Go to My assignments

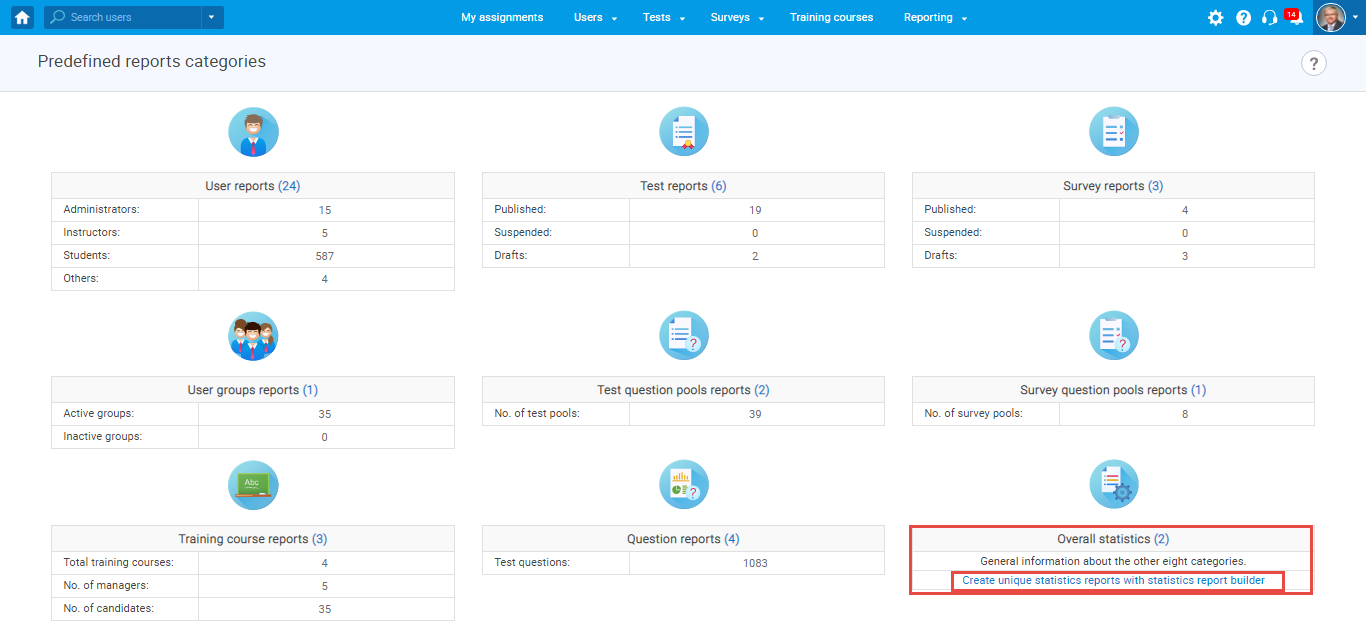click(x=502, y=18)
